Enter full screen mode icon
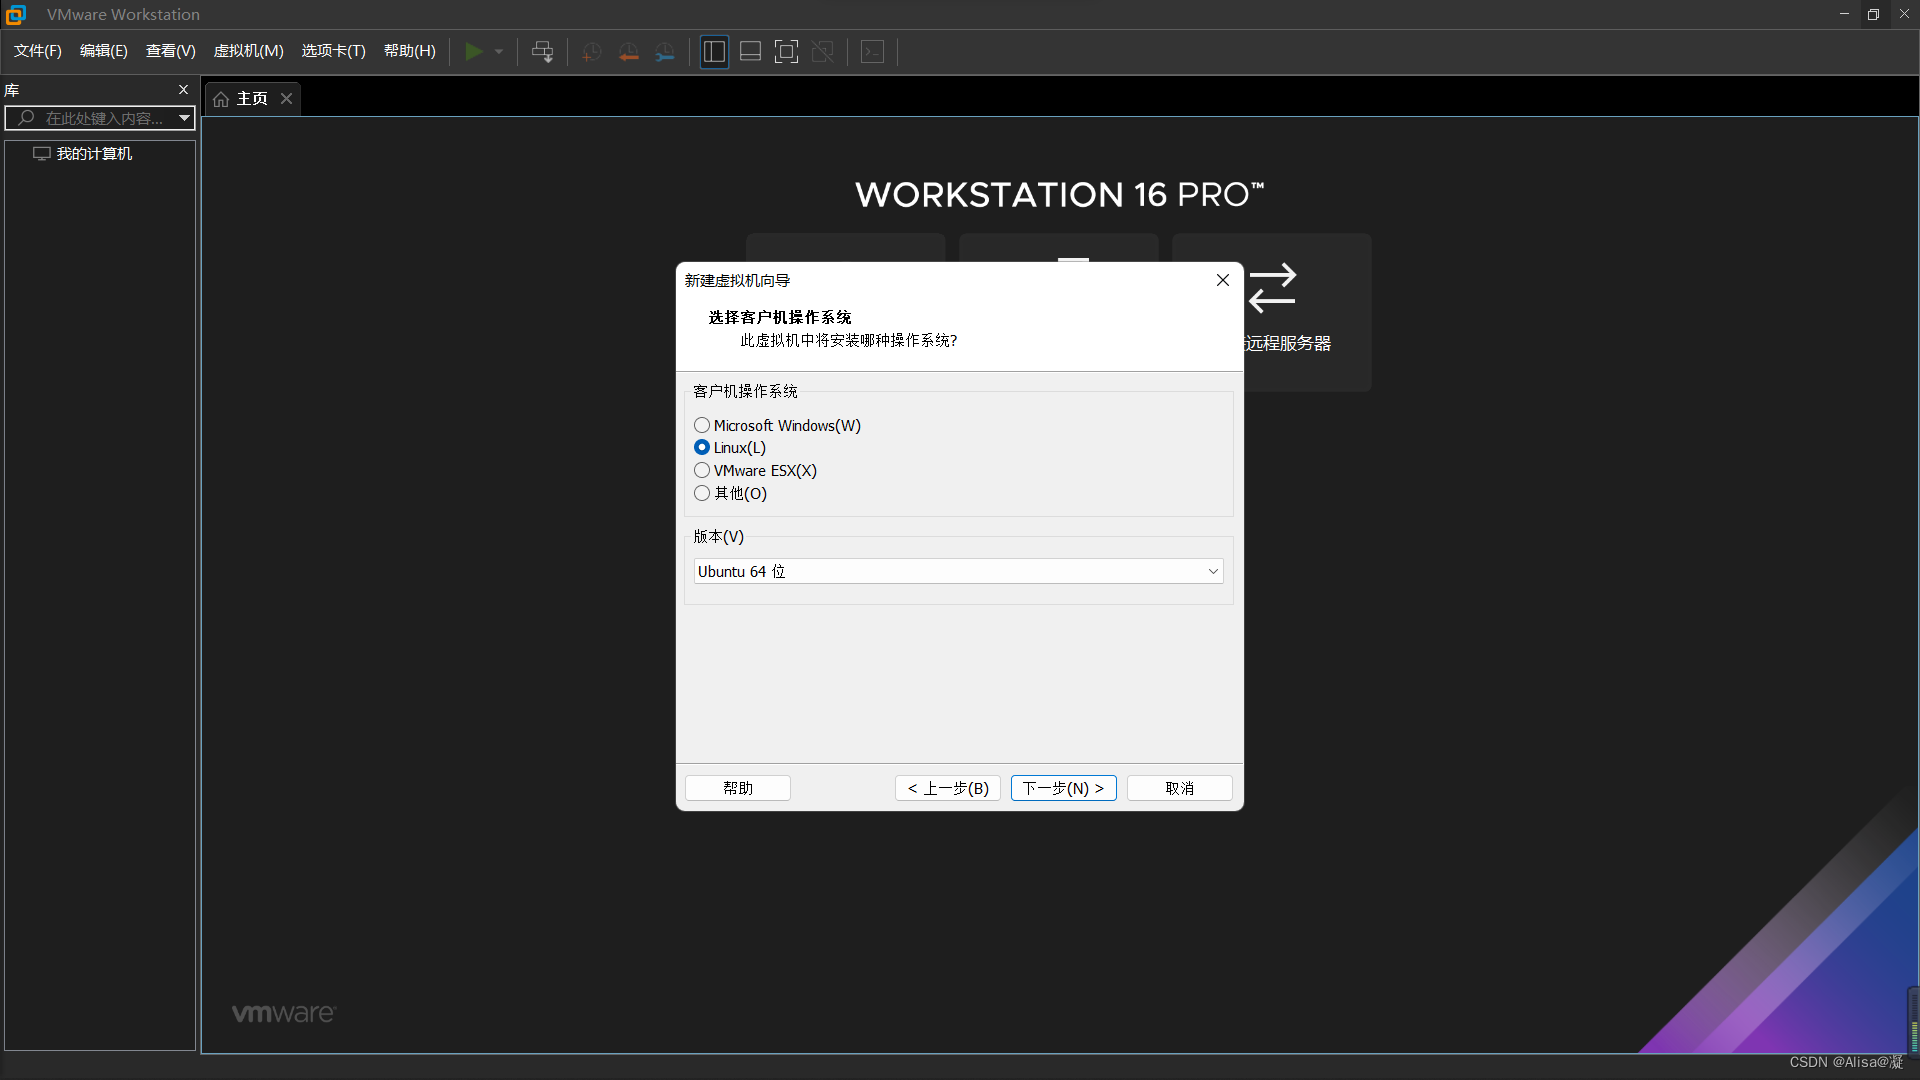Image resolution: width=1920 pixels, height=1080 pixels. coord(786,51)
